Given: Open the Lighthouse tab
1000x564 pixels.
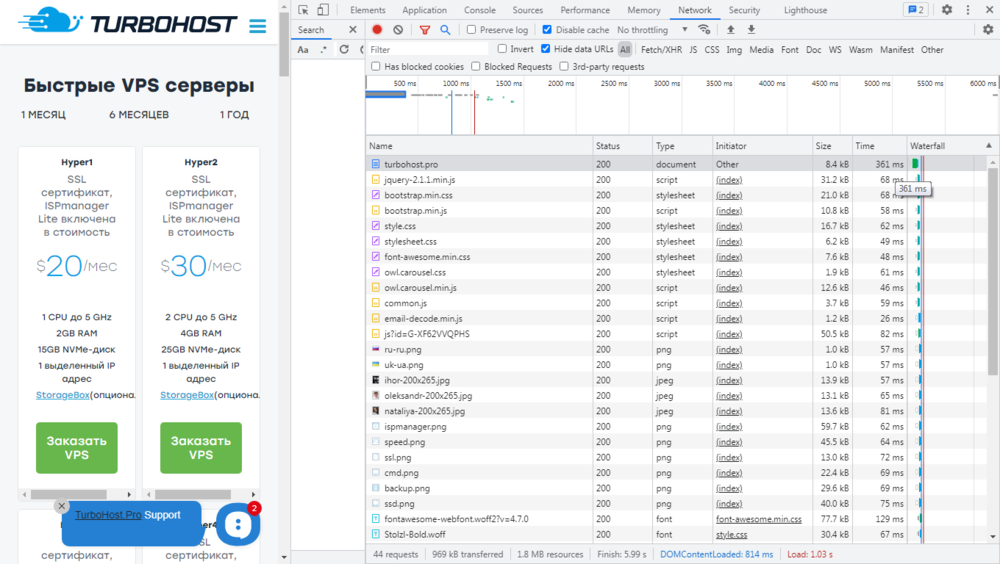Looking at the screenshot, I should (805, 10).
